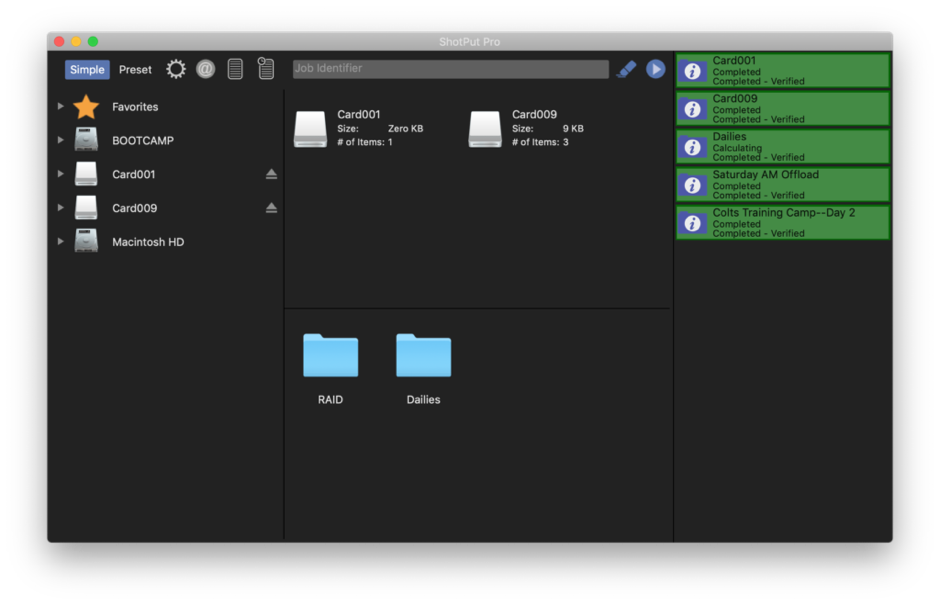Screen dimensions: 939x604
Task: Expand the BOOTCAMP drive
Action: point(61,140)
